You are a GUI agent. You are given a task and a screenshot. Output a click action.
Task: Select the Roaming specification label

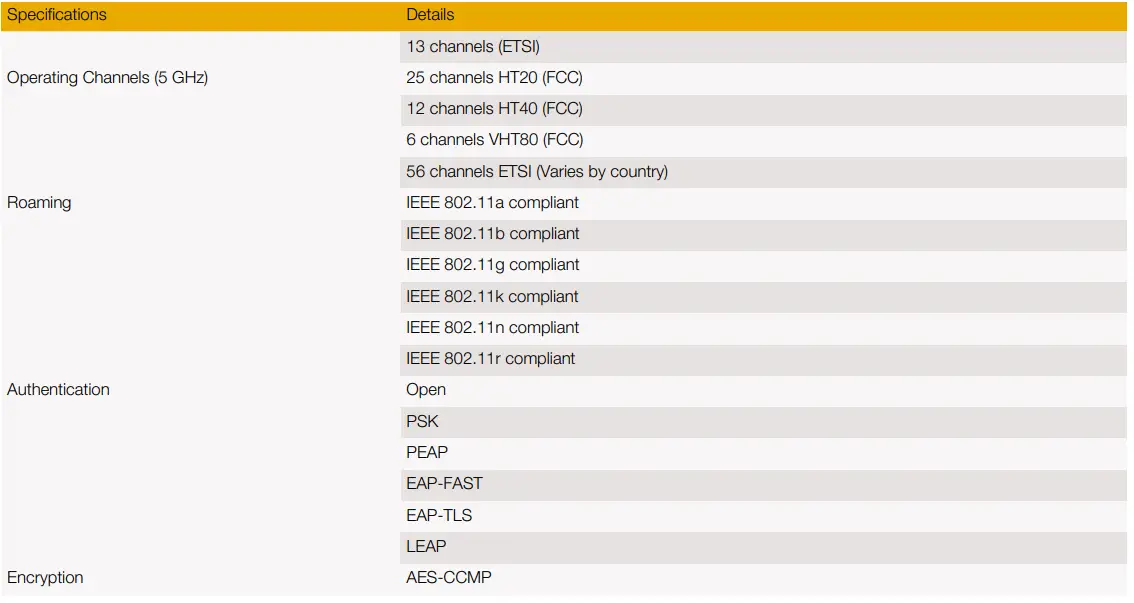click(39, 202)
